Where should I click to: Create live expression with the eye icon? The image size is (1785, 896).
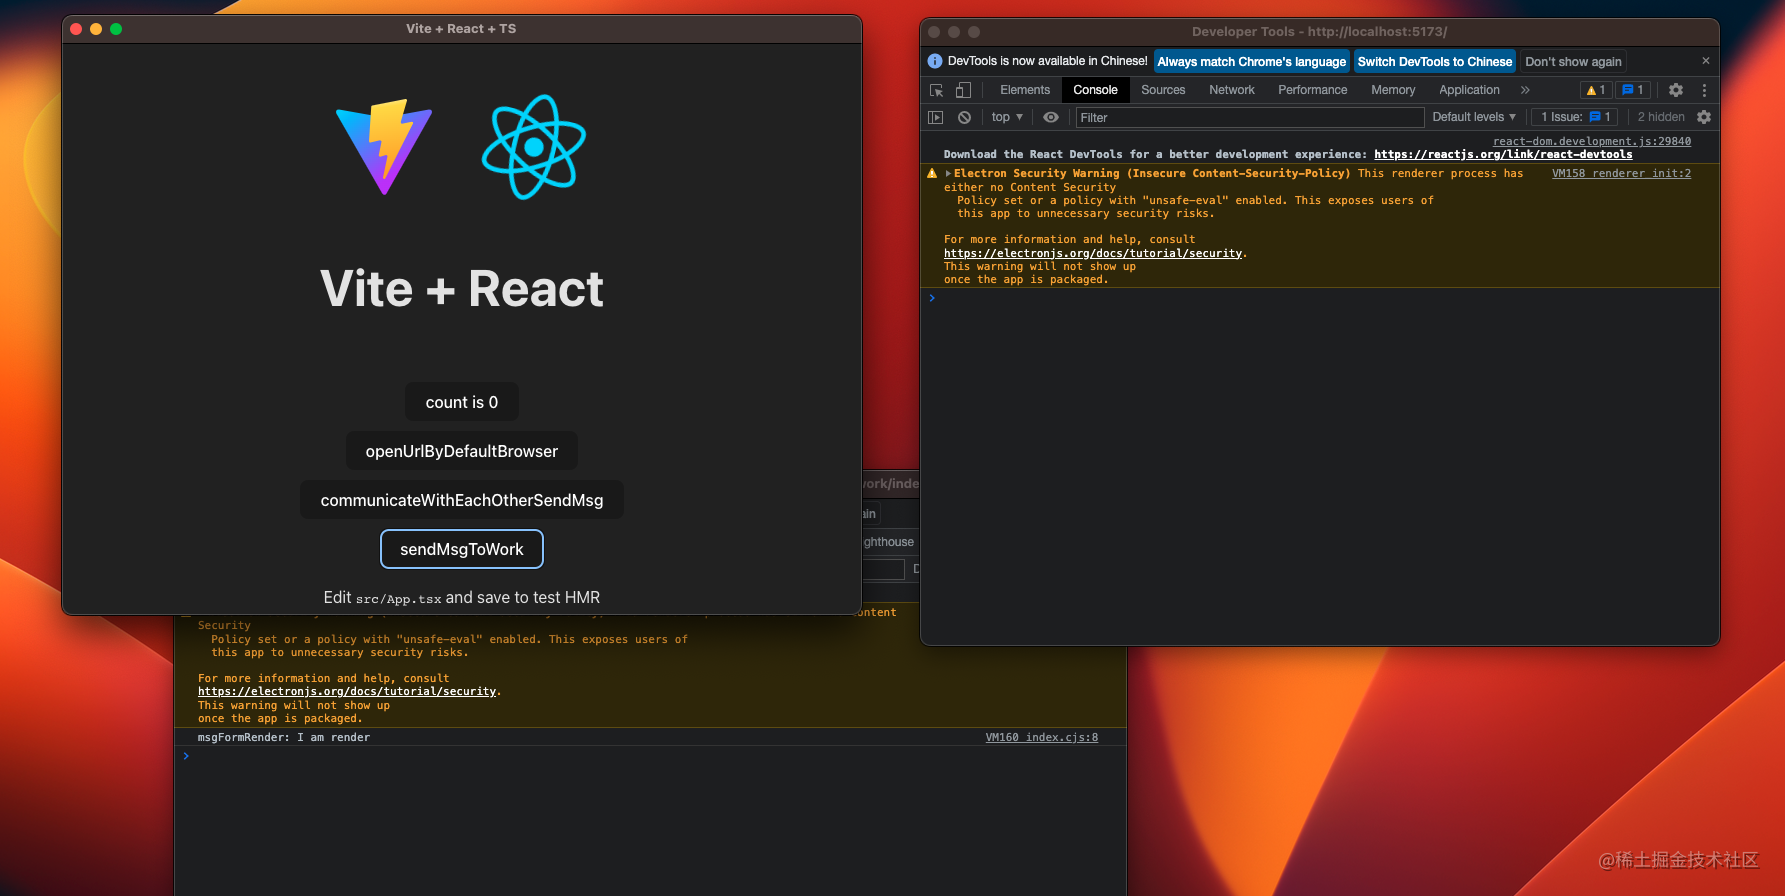tap(1051, 117)
